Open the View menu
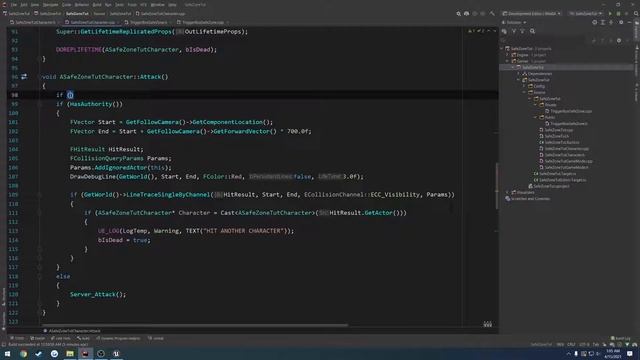640x360 pixels. (x=35, y=4)
